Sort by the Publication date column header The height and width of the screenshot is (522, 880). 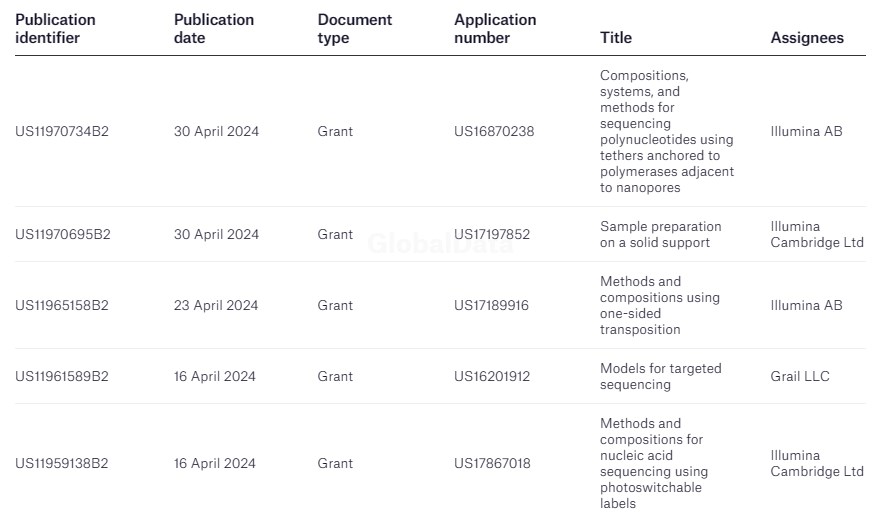pyautogui.click(x=214, y=29)
